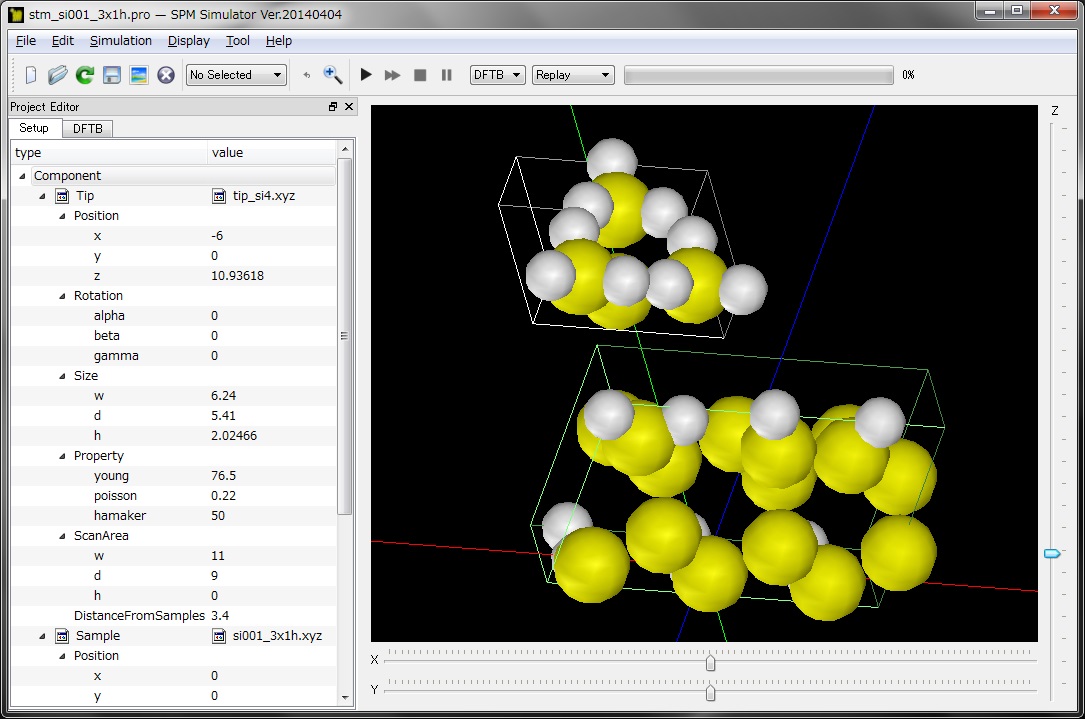Switch to the DFTB tab

(88, 129)
